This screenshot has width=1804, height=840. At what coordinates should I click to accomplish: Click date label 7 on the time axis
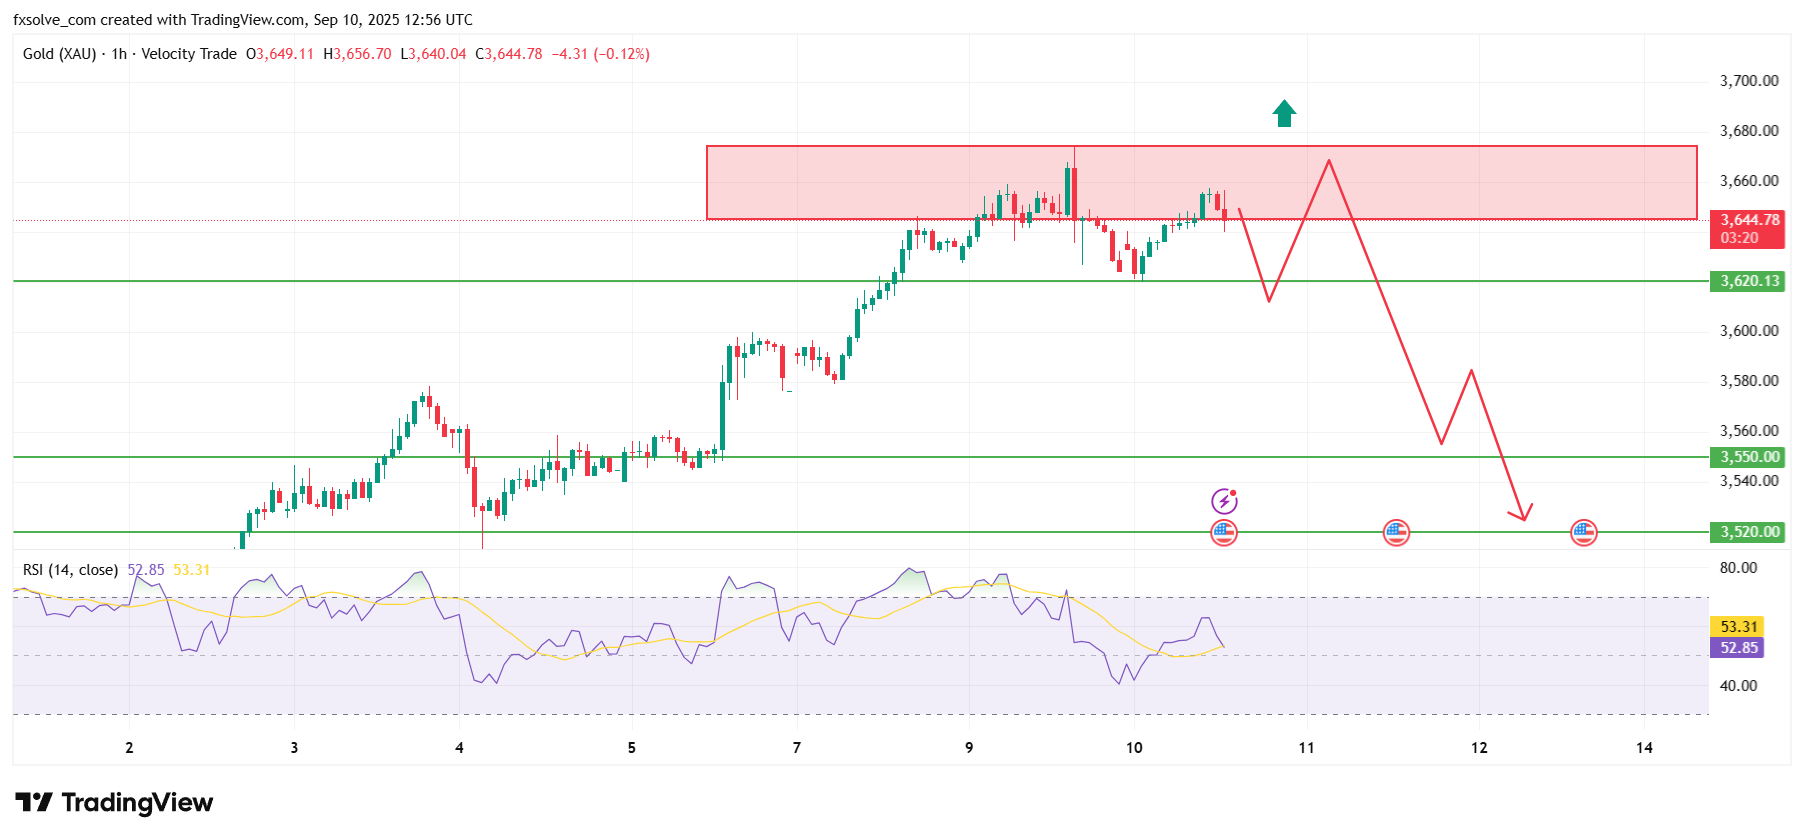click(796, 748)
